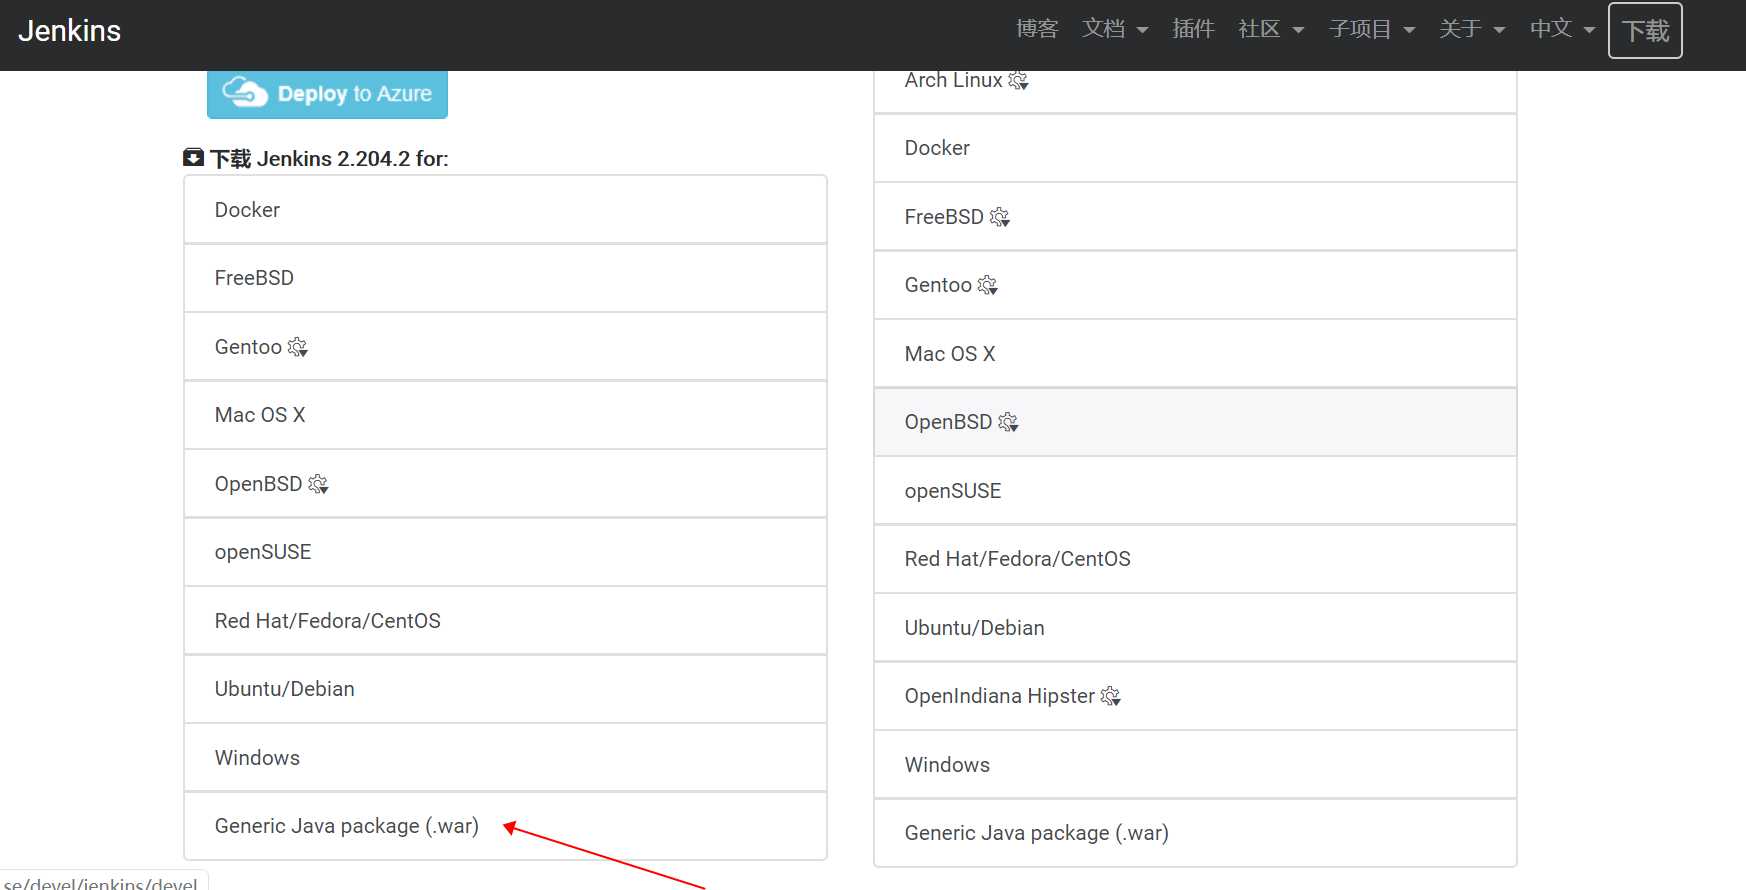Image resolution: width=1746 pixels, height=890 pixels.
Task: Open the 子项目 dropdown menu
Action: pos(1372,30)
